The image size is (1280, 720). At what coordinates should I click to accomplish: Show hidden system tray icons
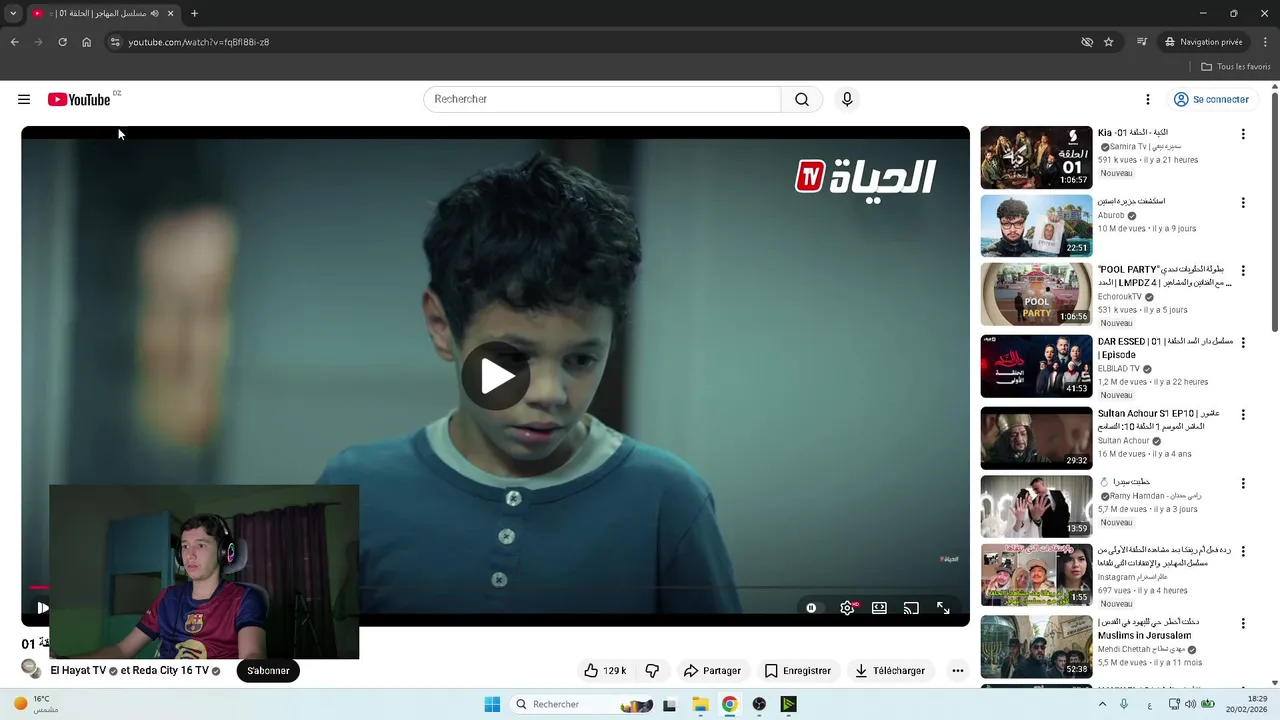tap(1102, 704)
